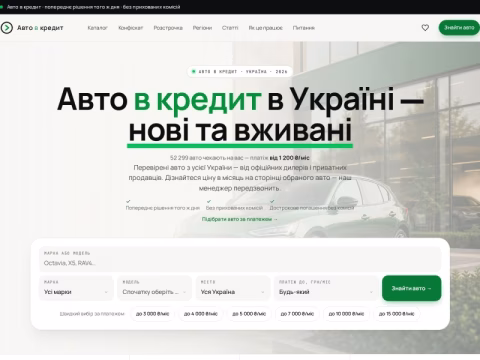Choose the до 4 000 ₴/міс chip
The height and width of the screenshot is (360, 480).
(201, 314)
